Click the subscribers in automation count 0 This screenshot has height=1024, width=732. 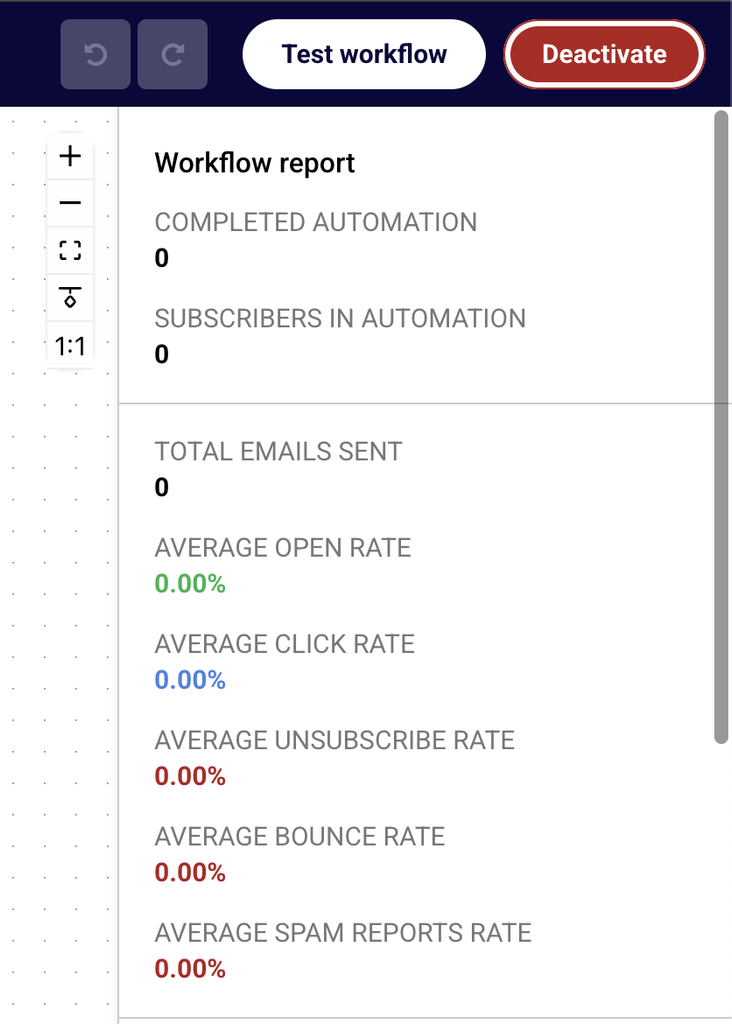162,355
